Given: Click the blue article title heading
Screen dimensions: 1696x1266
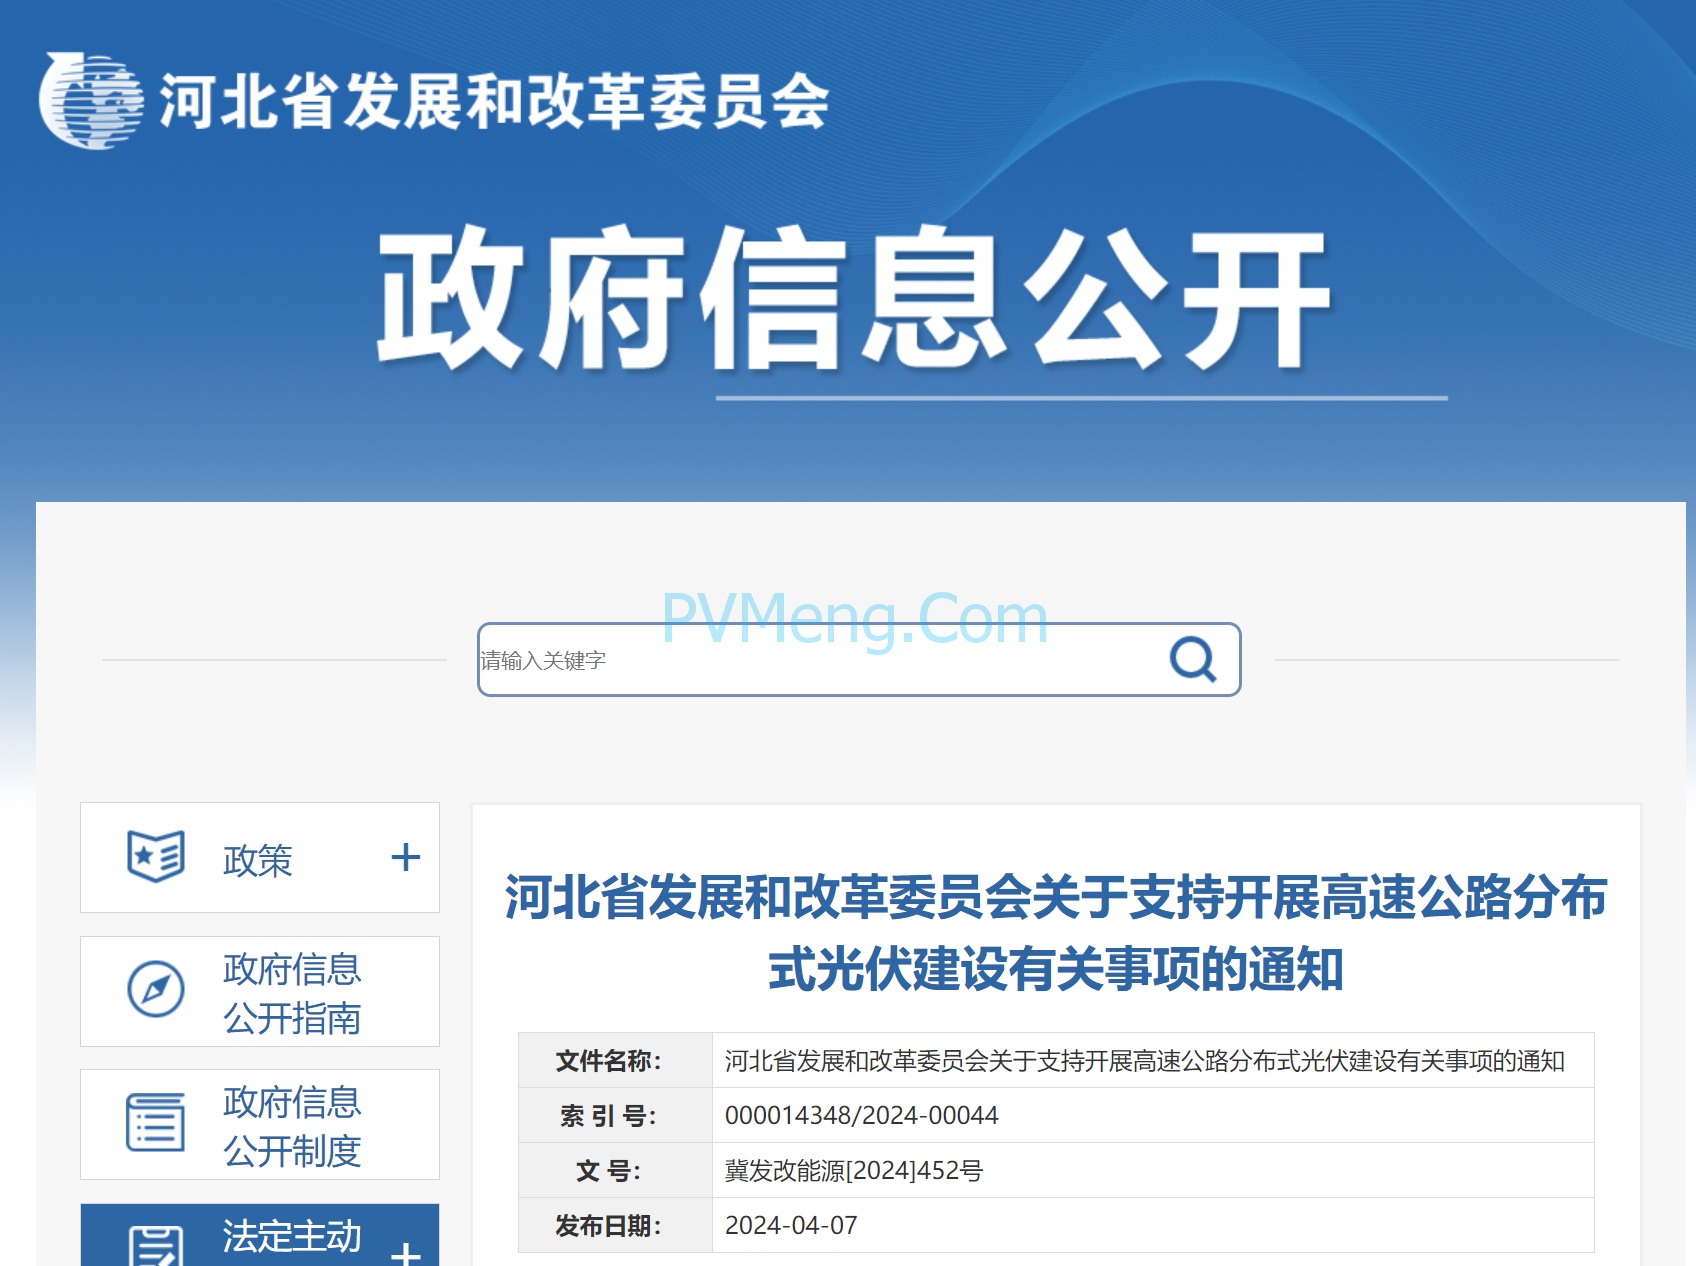Looking at the screenshot, I should point(1056,932).
